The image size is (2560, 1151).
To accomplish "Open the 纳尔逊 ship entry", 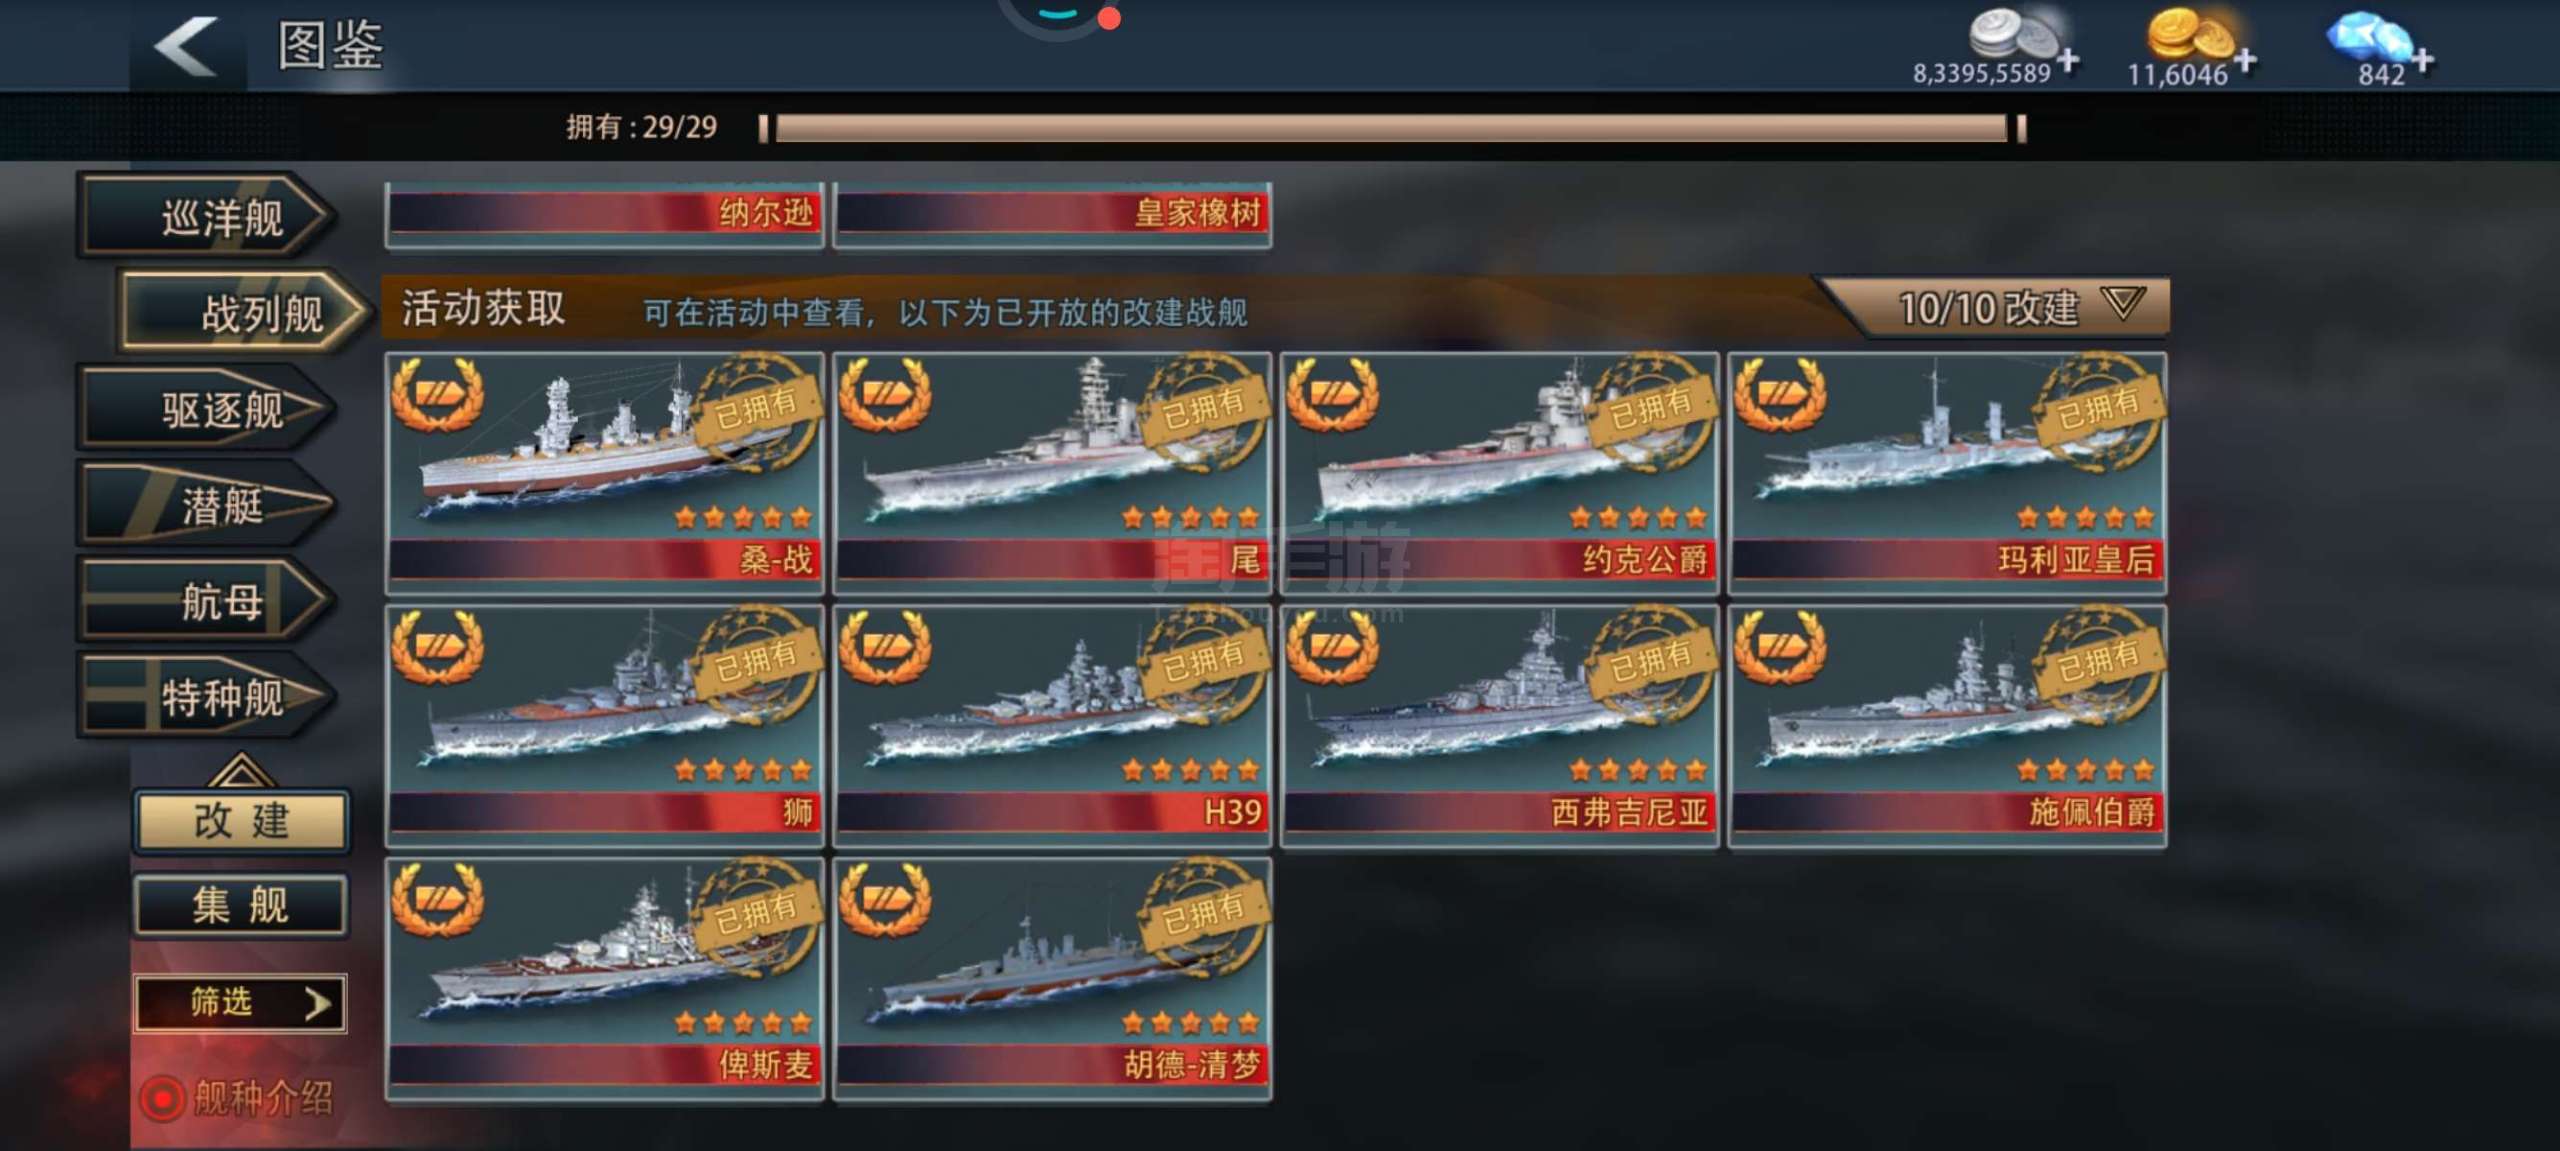I will [x=605, y=214].
